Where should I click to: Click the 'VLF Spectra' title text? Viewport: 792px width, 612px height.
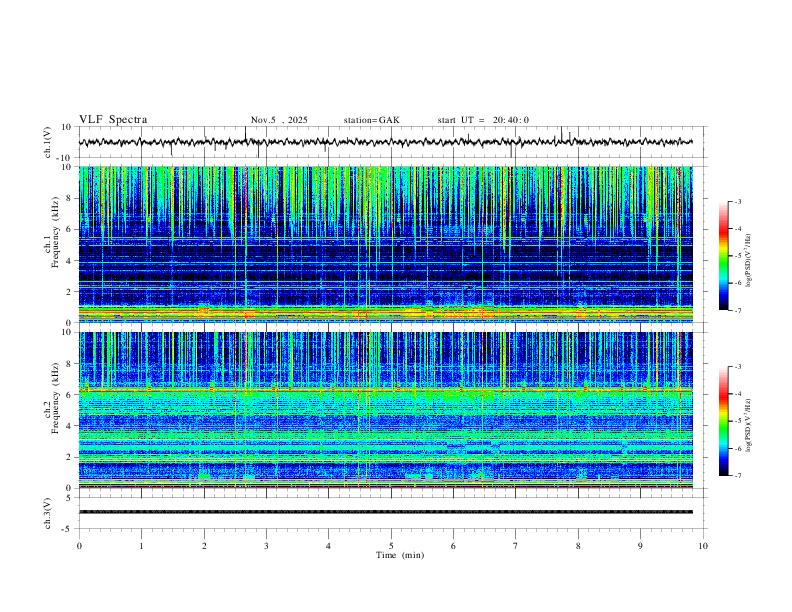click(x=113, y=120)
